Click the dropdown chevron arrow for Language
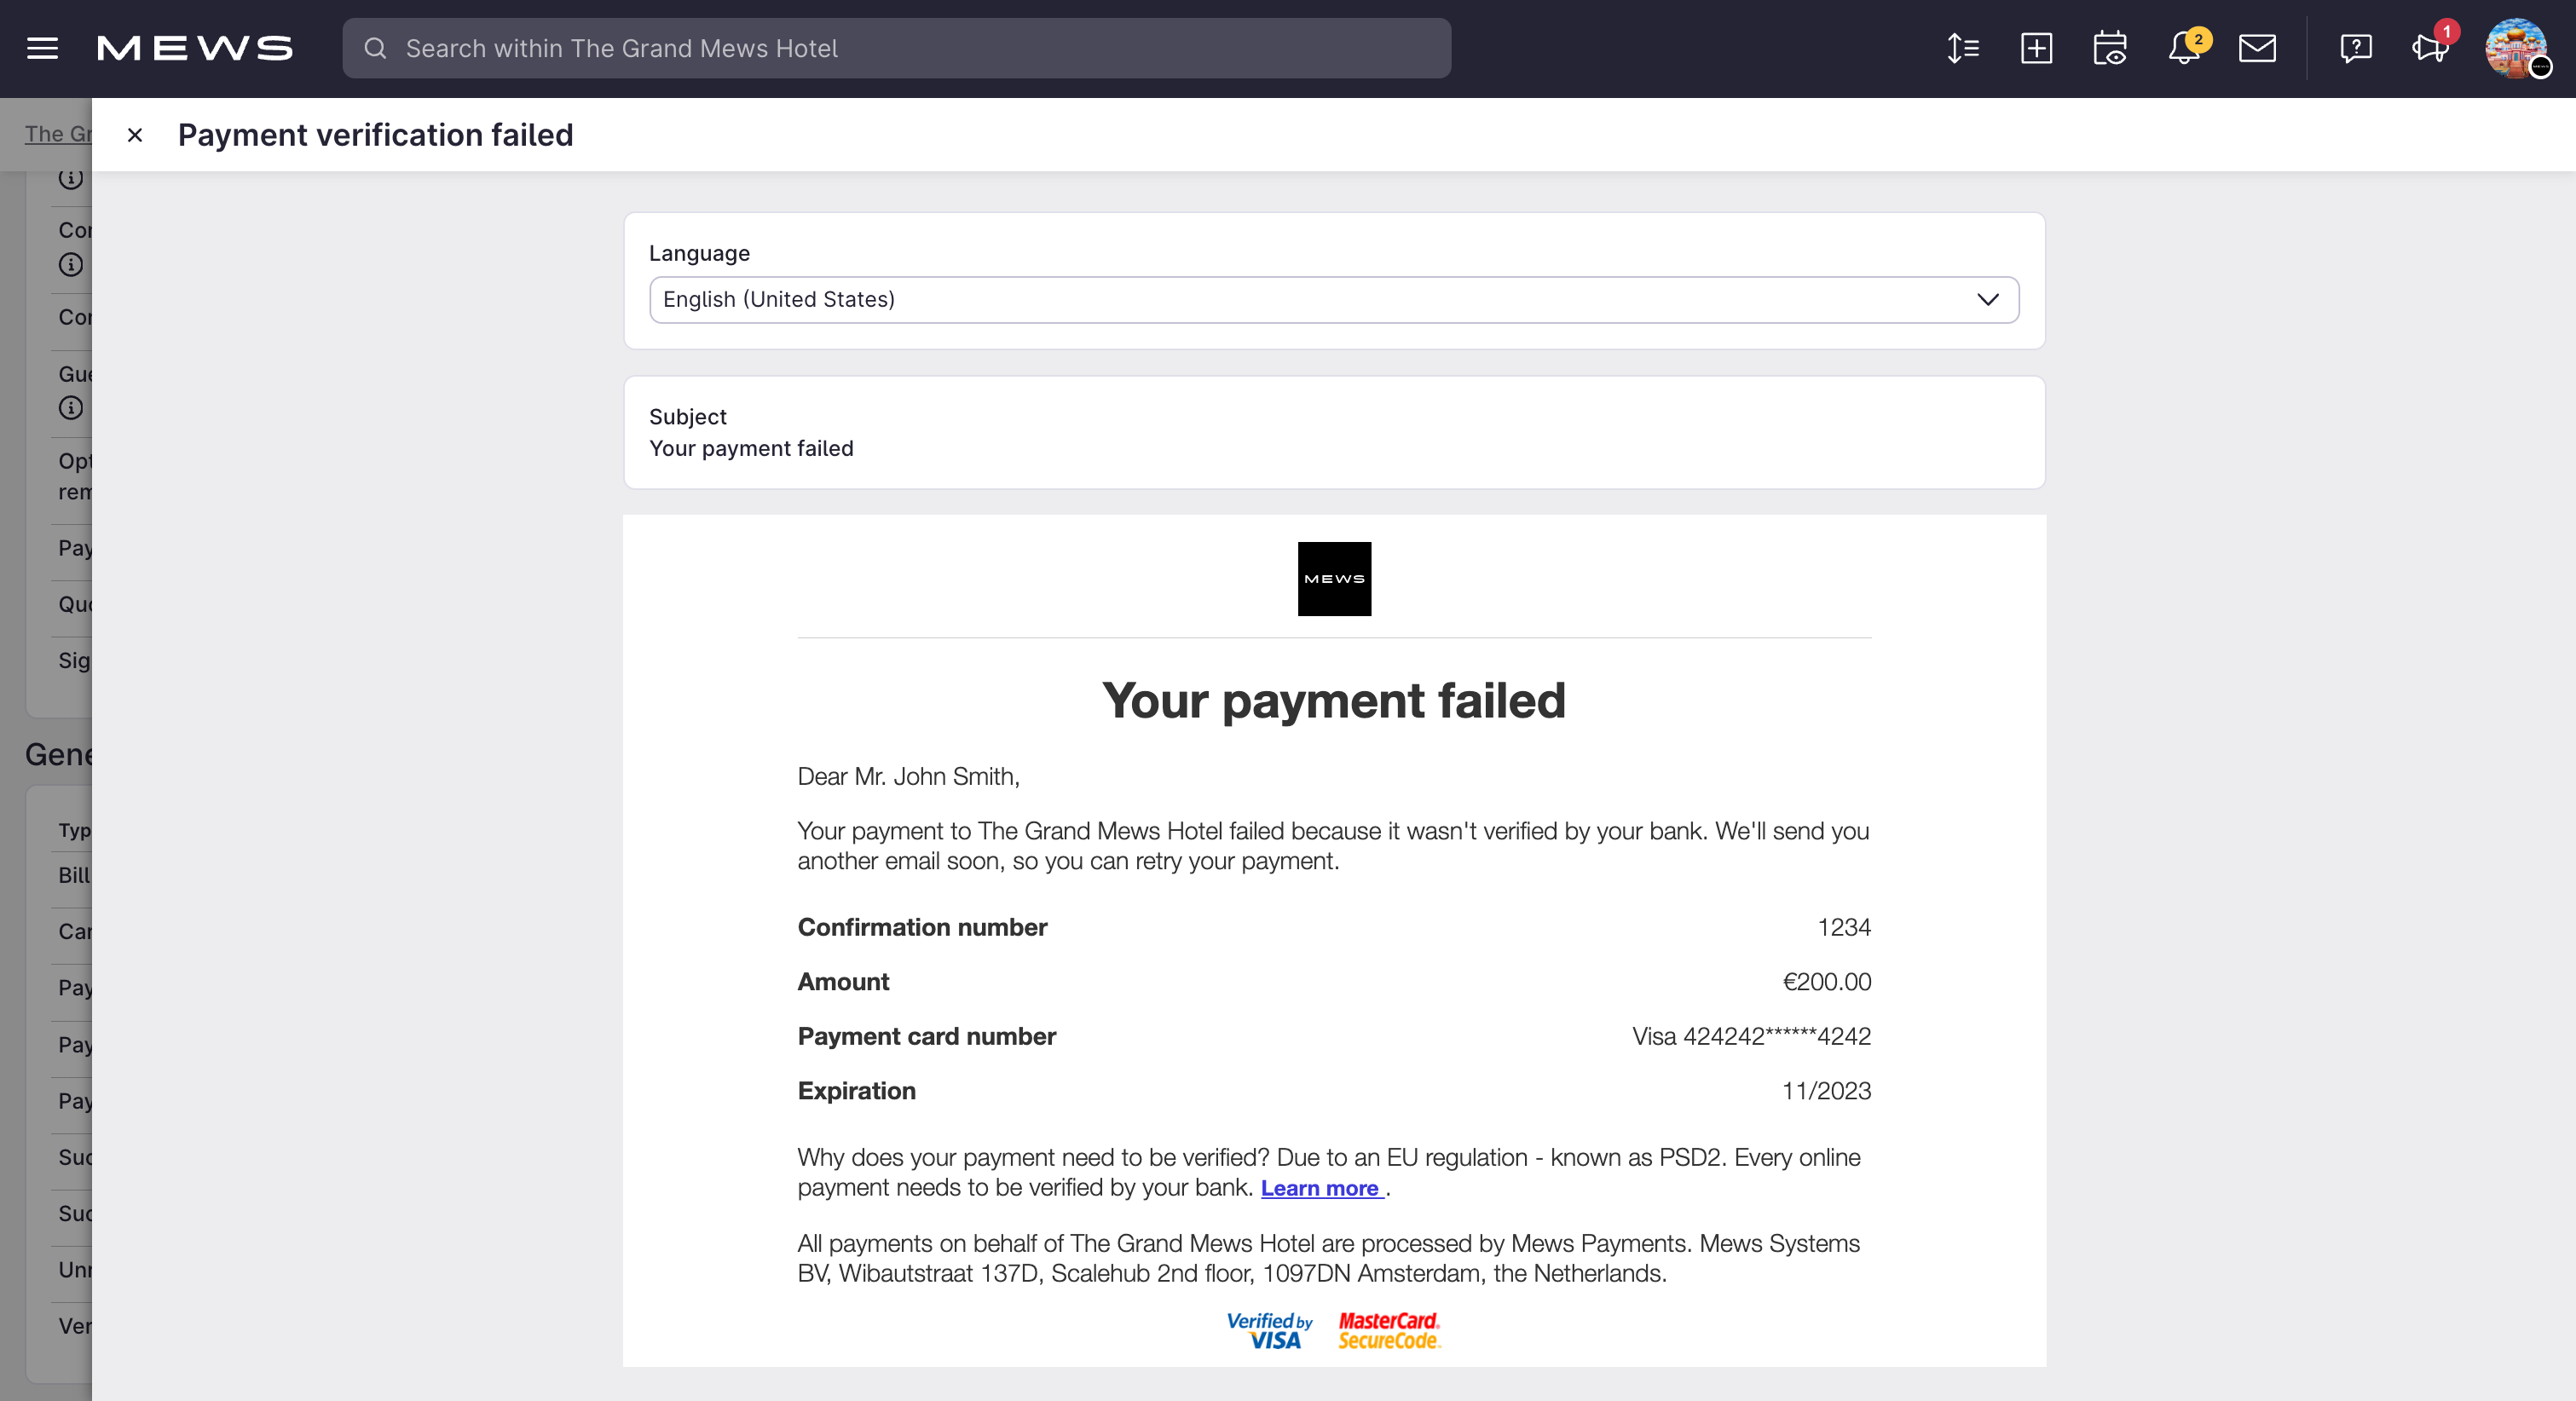 pos(1987,300)
